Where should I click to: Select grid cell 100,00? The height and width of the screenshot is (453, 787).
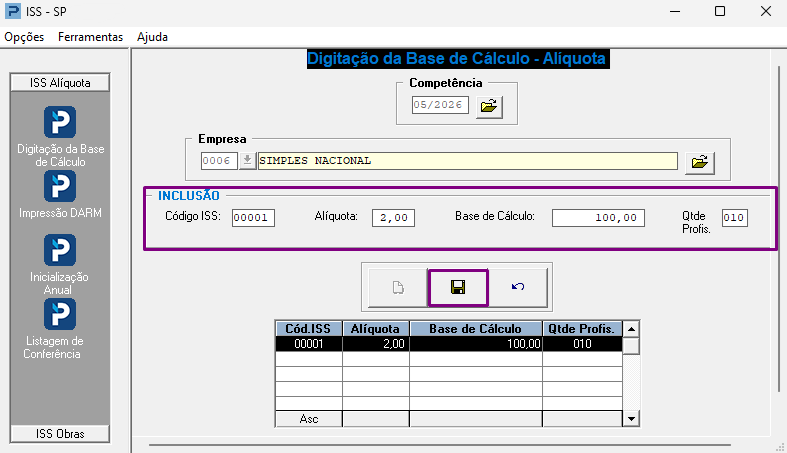coord(476,344)
